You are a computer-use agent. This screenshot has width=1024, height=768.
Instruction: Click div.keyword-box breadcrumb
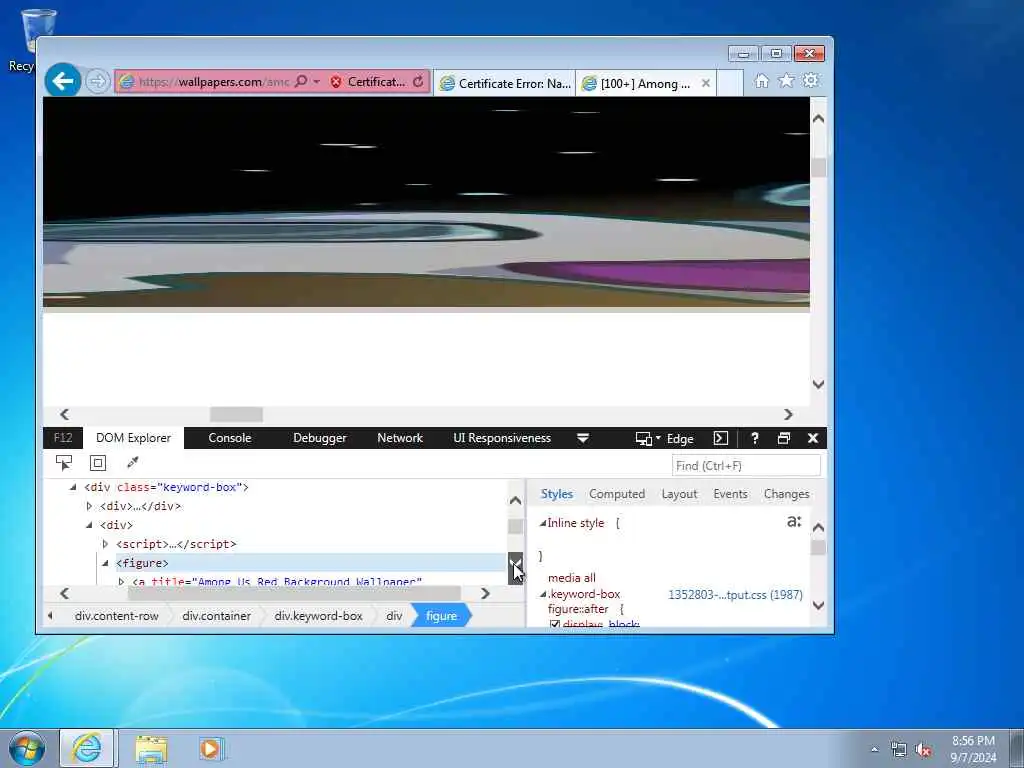click(318, 616)
